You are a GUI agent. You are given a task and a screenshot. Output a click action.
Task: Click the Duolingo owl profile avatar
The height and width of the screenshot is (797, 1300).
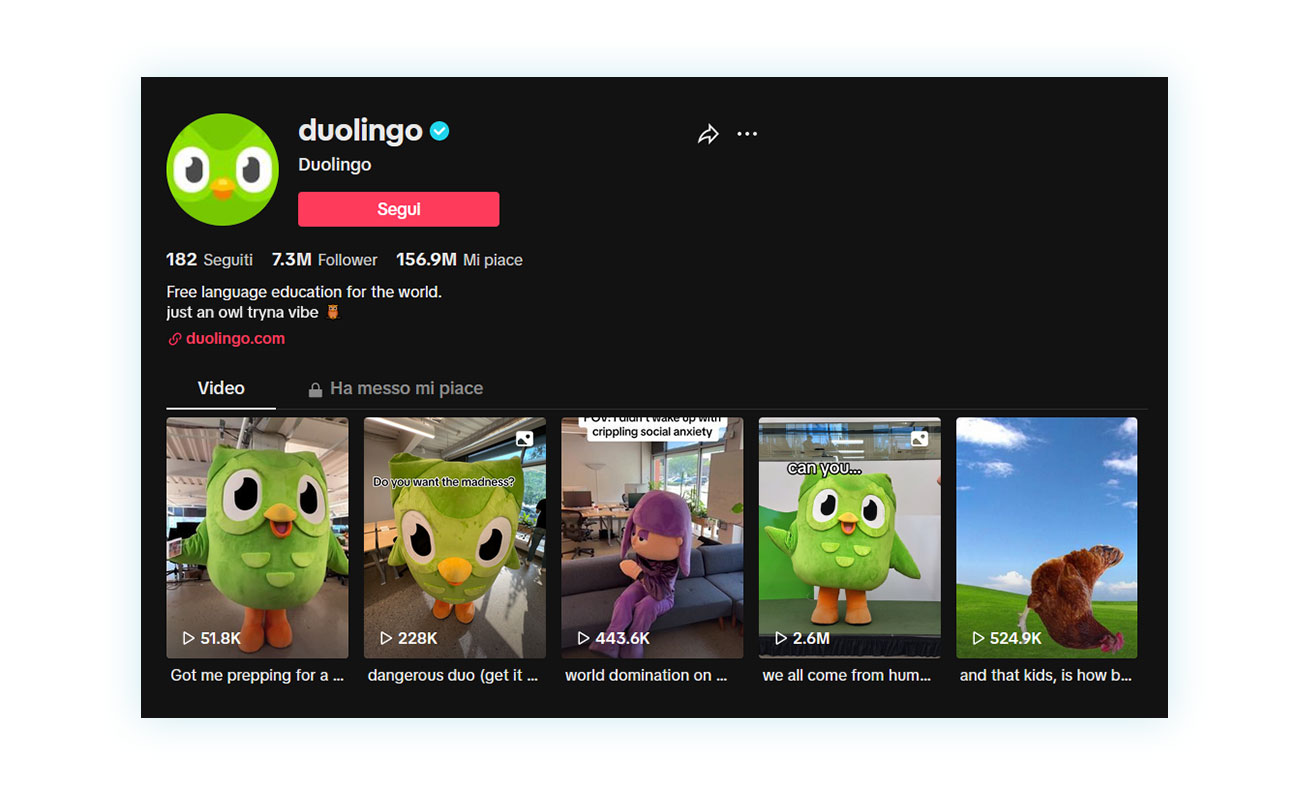coord(222,169)
